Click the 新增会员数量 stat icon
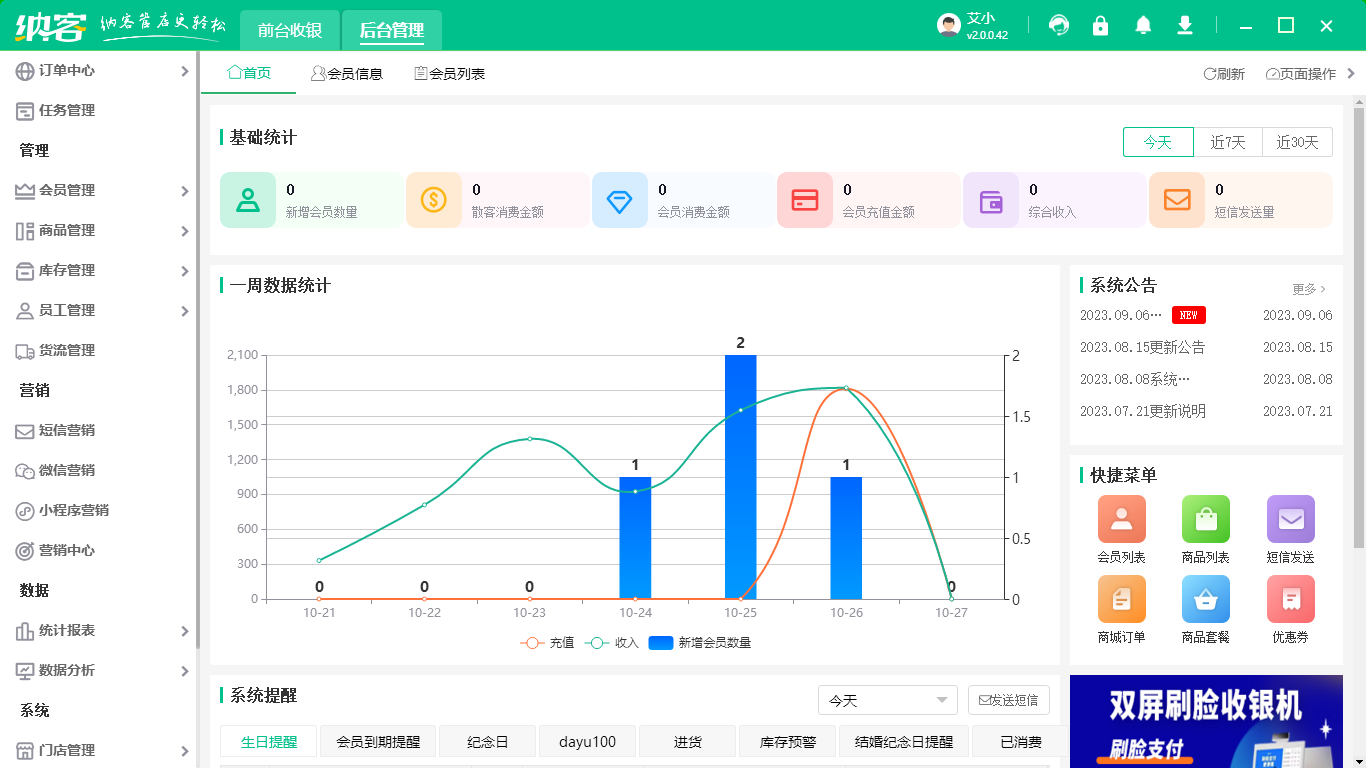The height and width of the screenshot is (768, 1366). [x=248, y=200]
